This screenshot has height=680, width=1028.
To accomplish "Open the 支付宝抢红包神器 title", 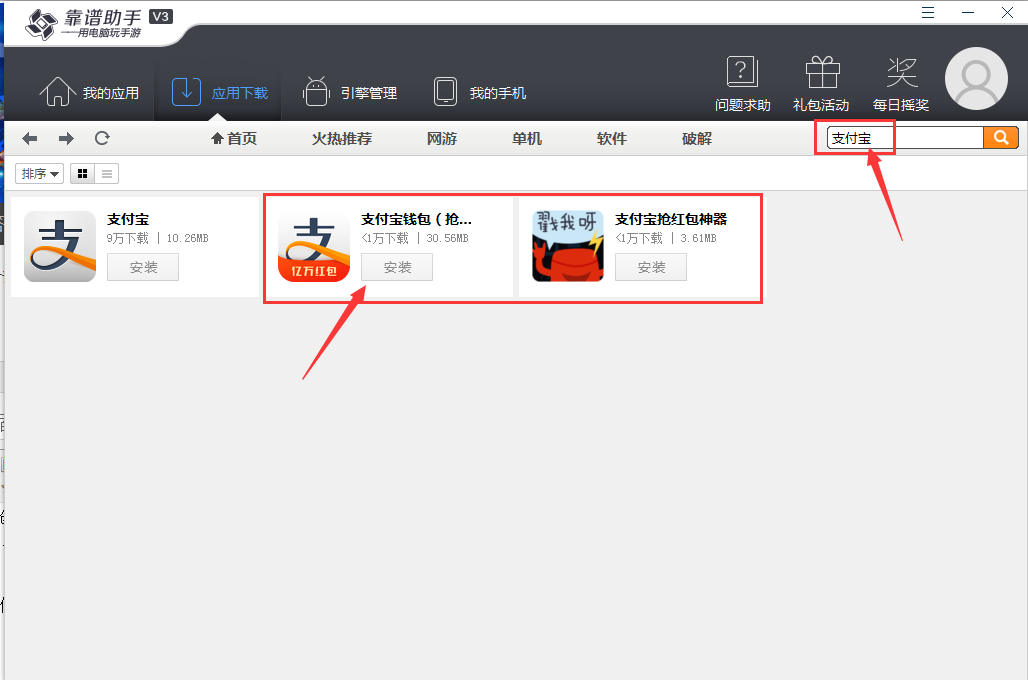I will point(671,219).
